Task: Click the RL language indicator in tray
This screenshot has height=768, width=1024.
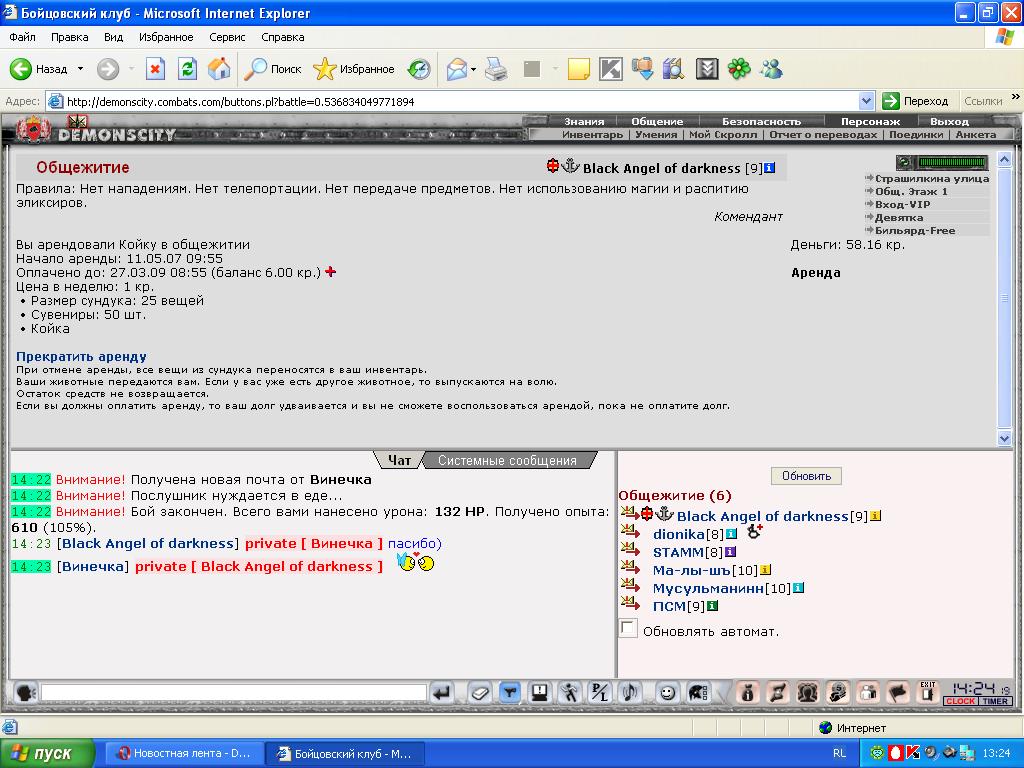Action: coord(839,754)
